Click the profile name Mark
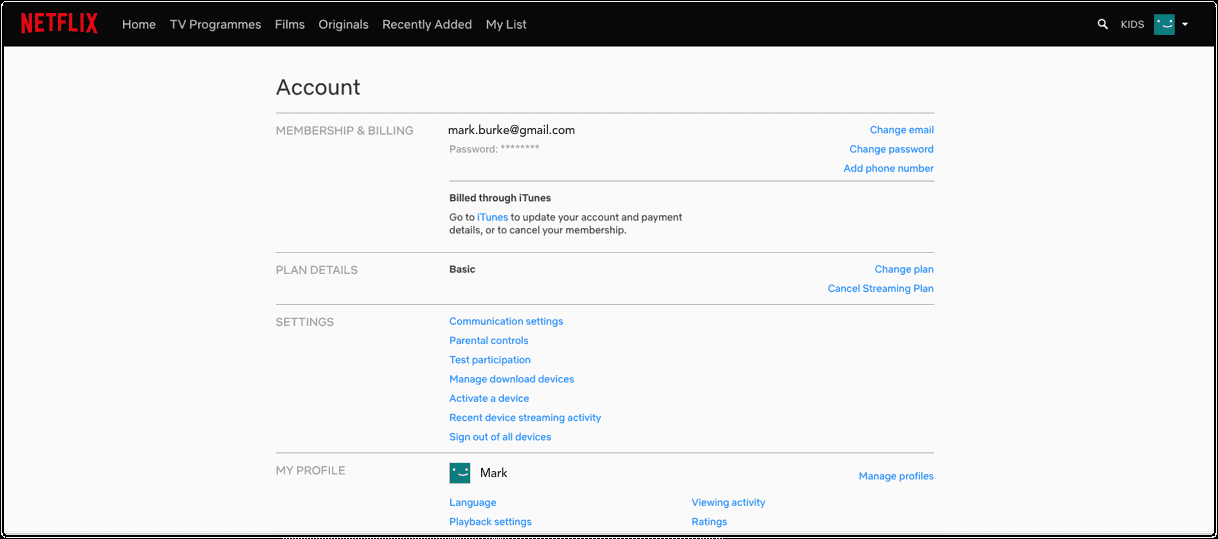This screenshot has height=539, width=1218. [494, 473]
